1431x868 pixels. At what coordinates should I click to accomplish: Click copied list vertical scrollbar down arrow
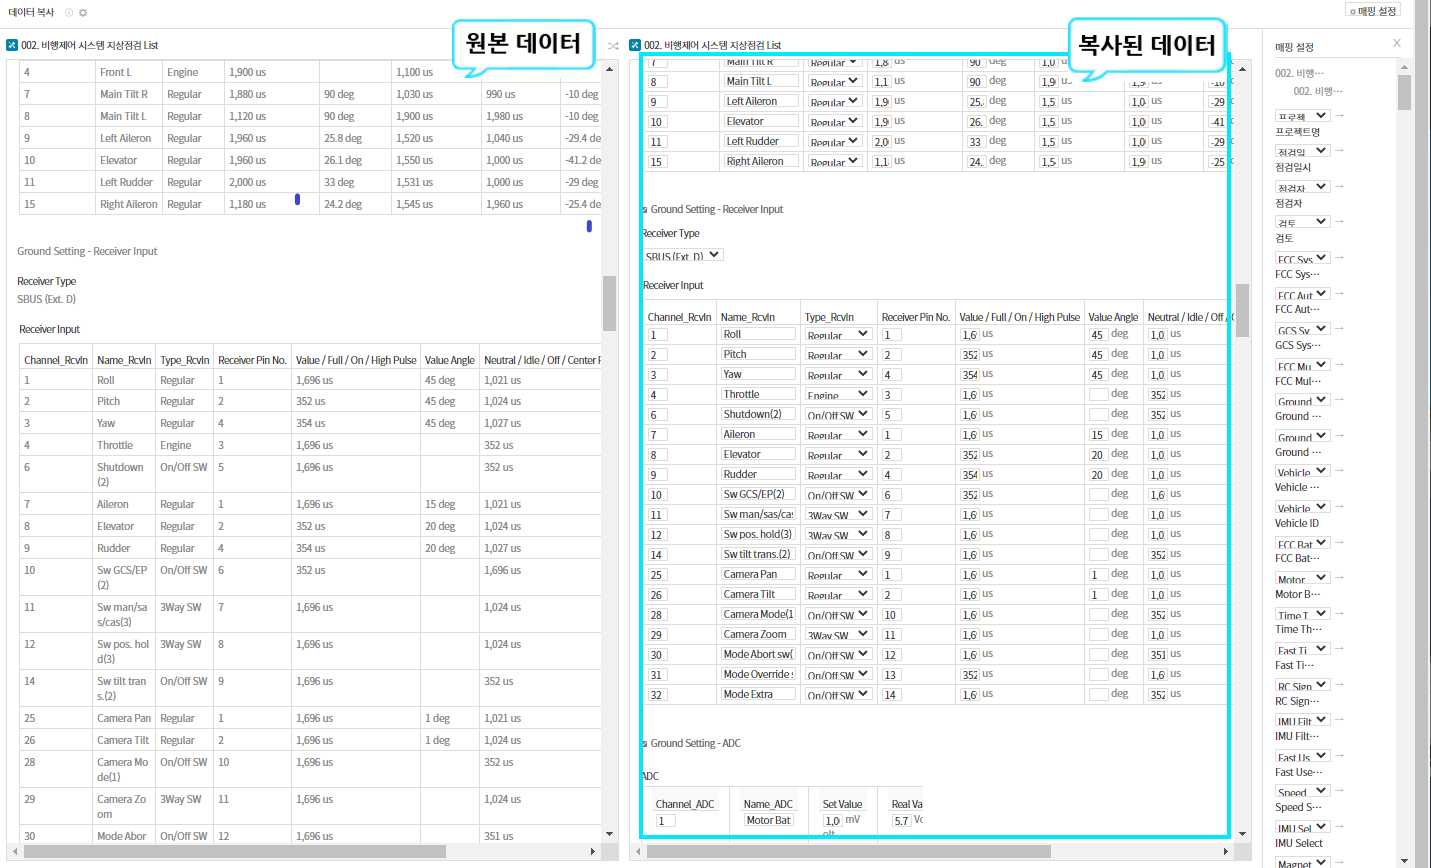(1243, 833)
